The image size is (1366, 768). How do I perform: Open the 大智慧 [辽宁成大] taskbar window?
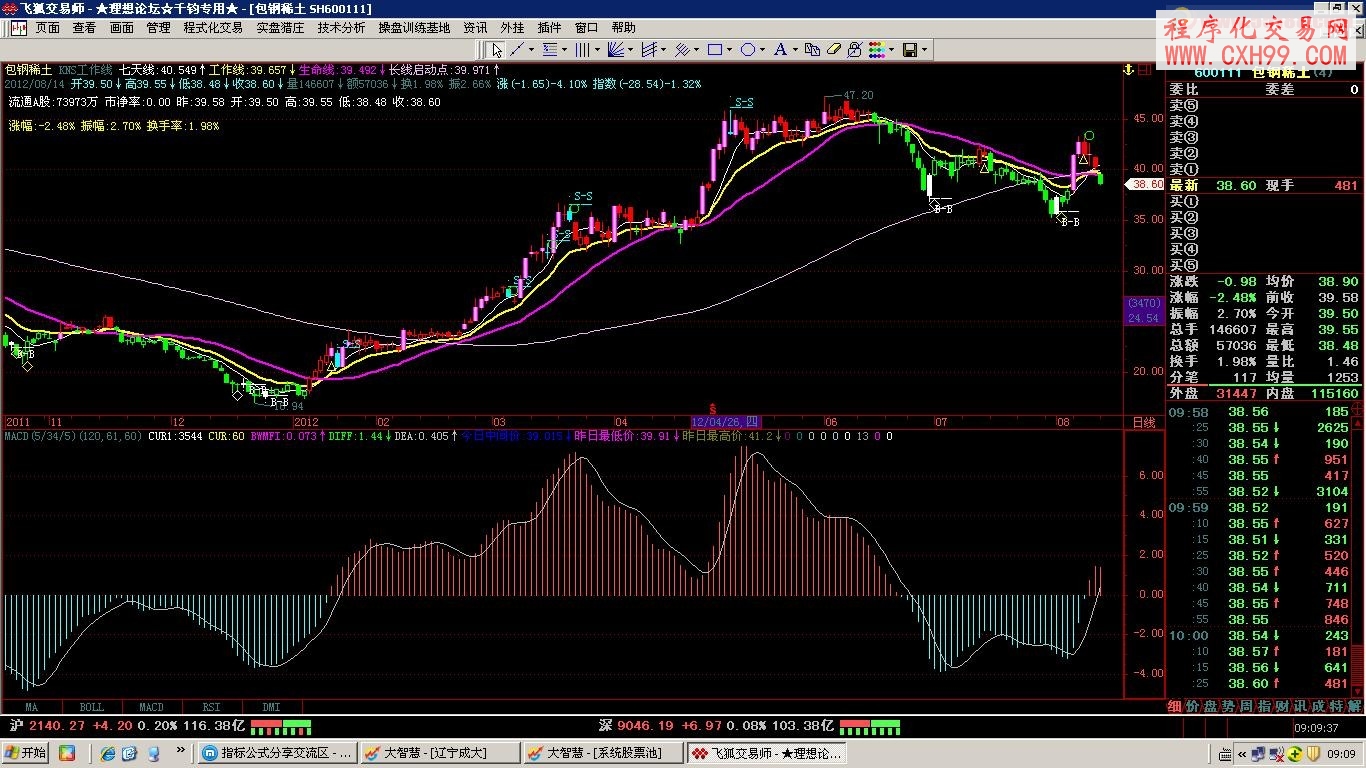point(438,752)
